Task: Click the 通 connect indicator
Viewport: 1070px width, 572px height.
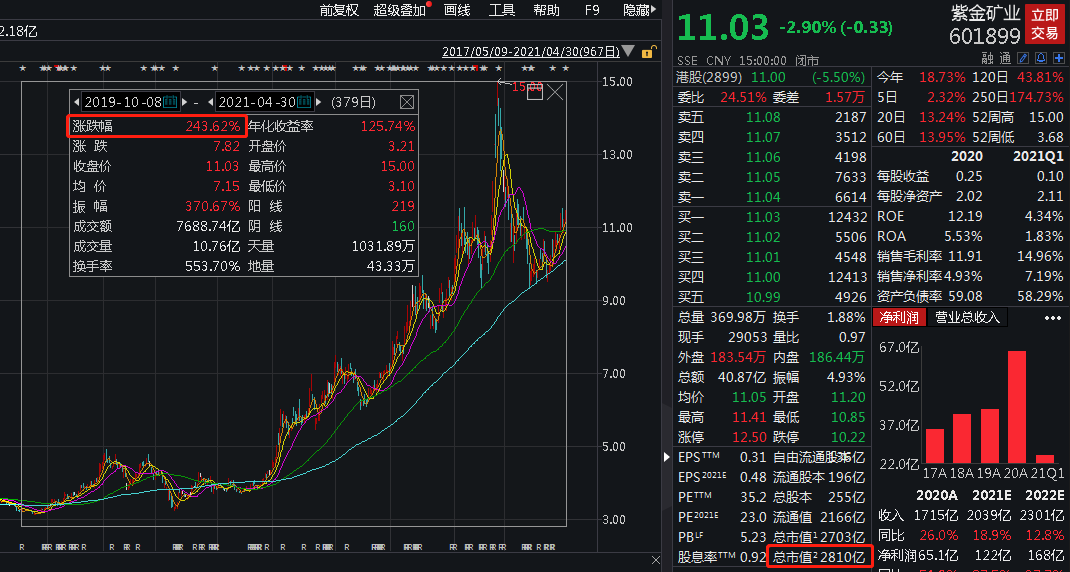Action: [1004, 58]
